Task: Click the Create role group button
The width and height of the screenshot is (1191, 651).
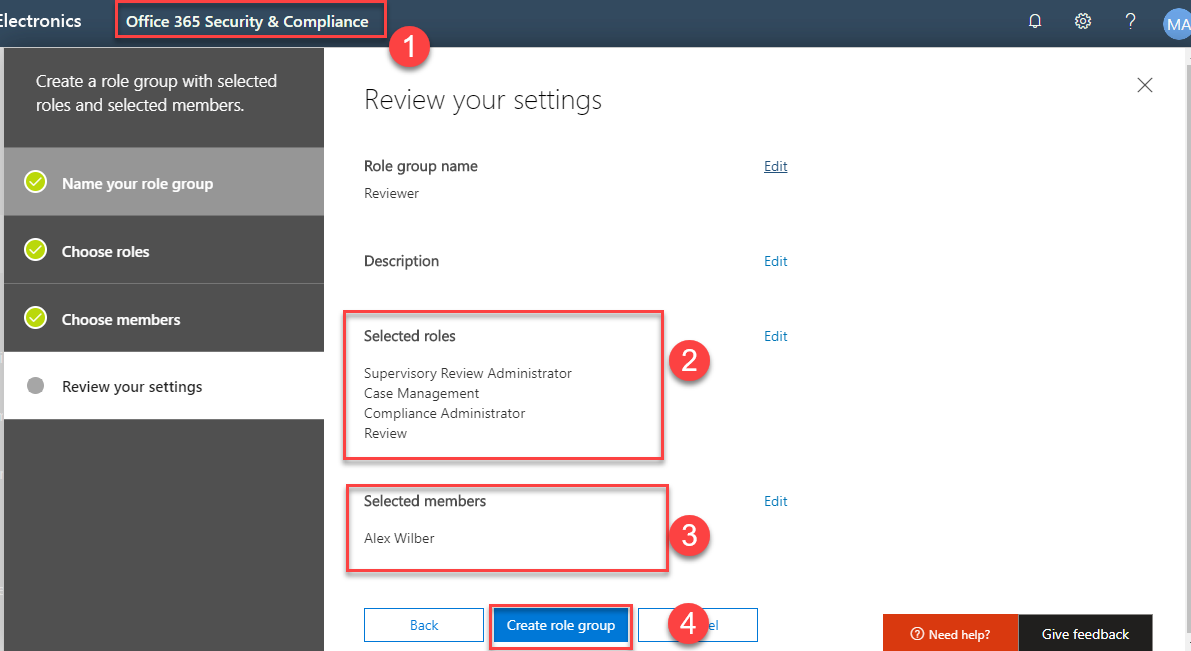Action: tap(560, 625)
